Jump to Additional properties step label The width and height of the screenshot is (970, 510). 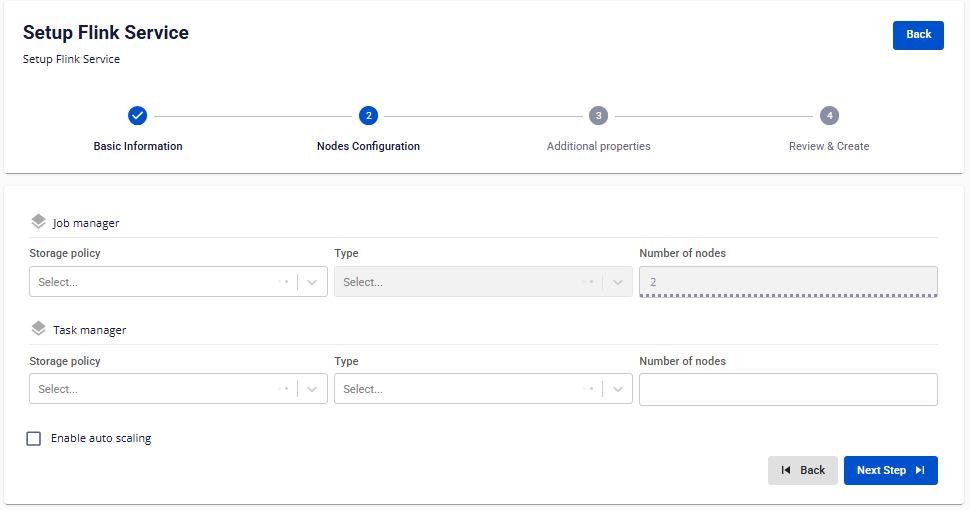tap(599, 146)
